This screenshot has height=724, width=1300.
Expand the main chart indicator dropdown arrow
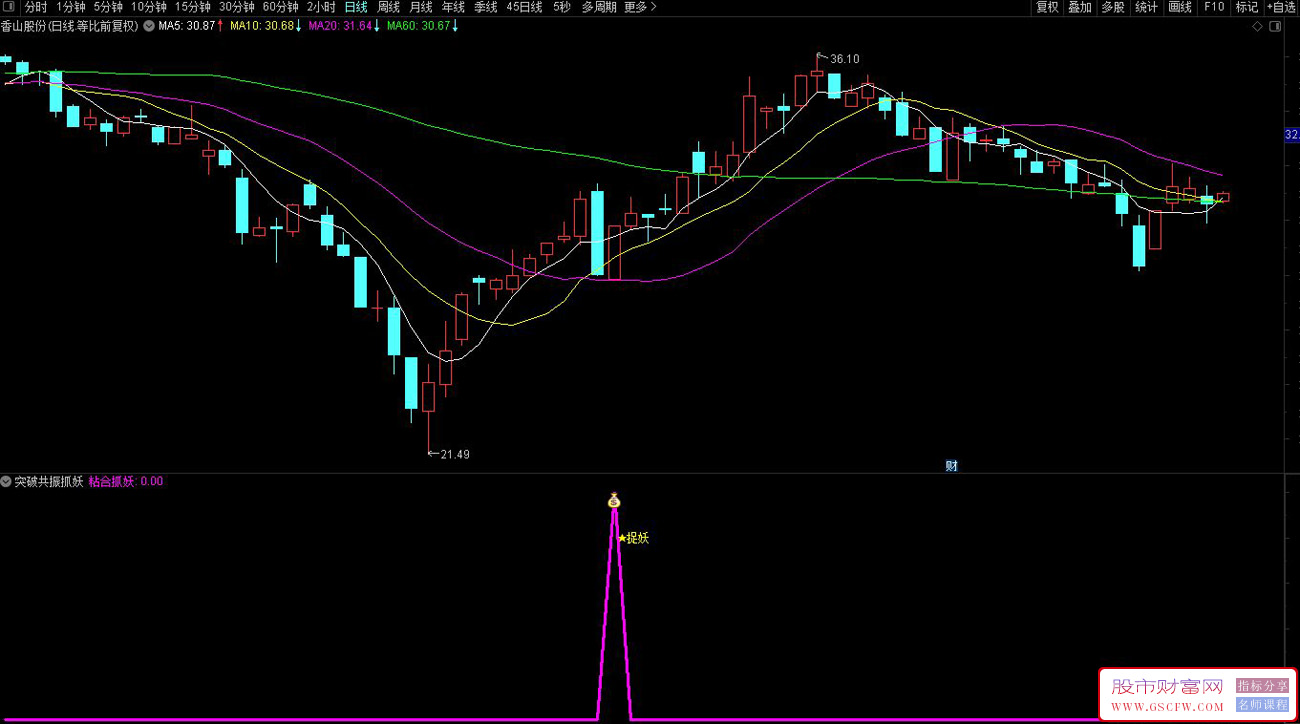149,26
